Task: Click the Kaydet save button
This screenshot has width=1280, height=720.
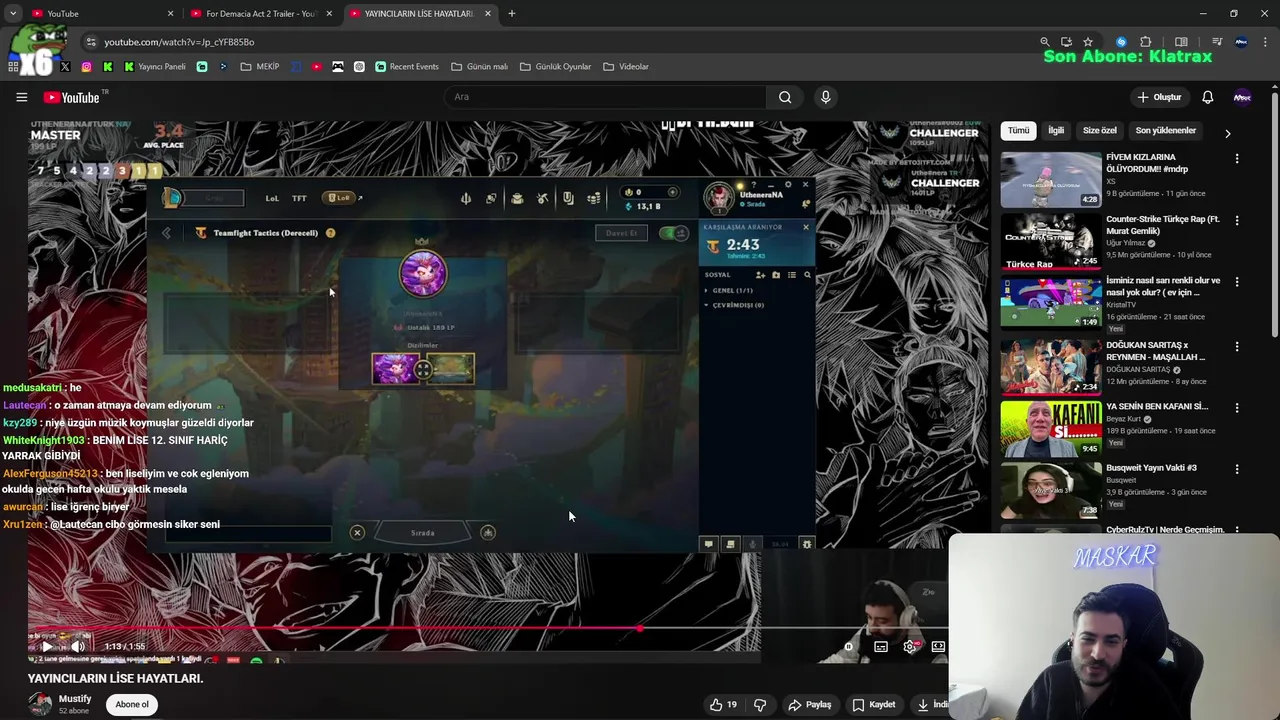Action: pyautogui.click(x=874, y=705)
